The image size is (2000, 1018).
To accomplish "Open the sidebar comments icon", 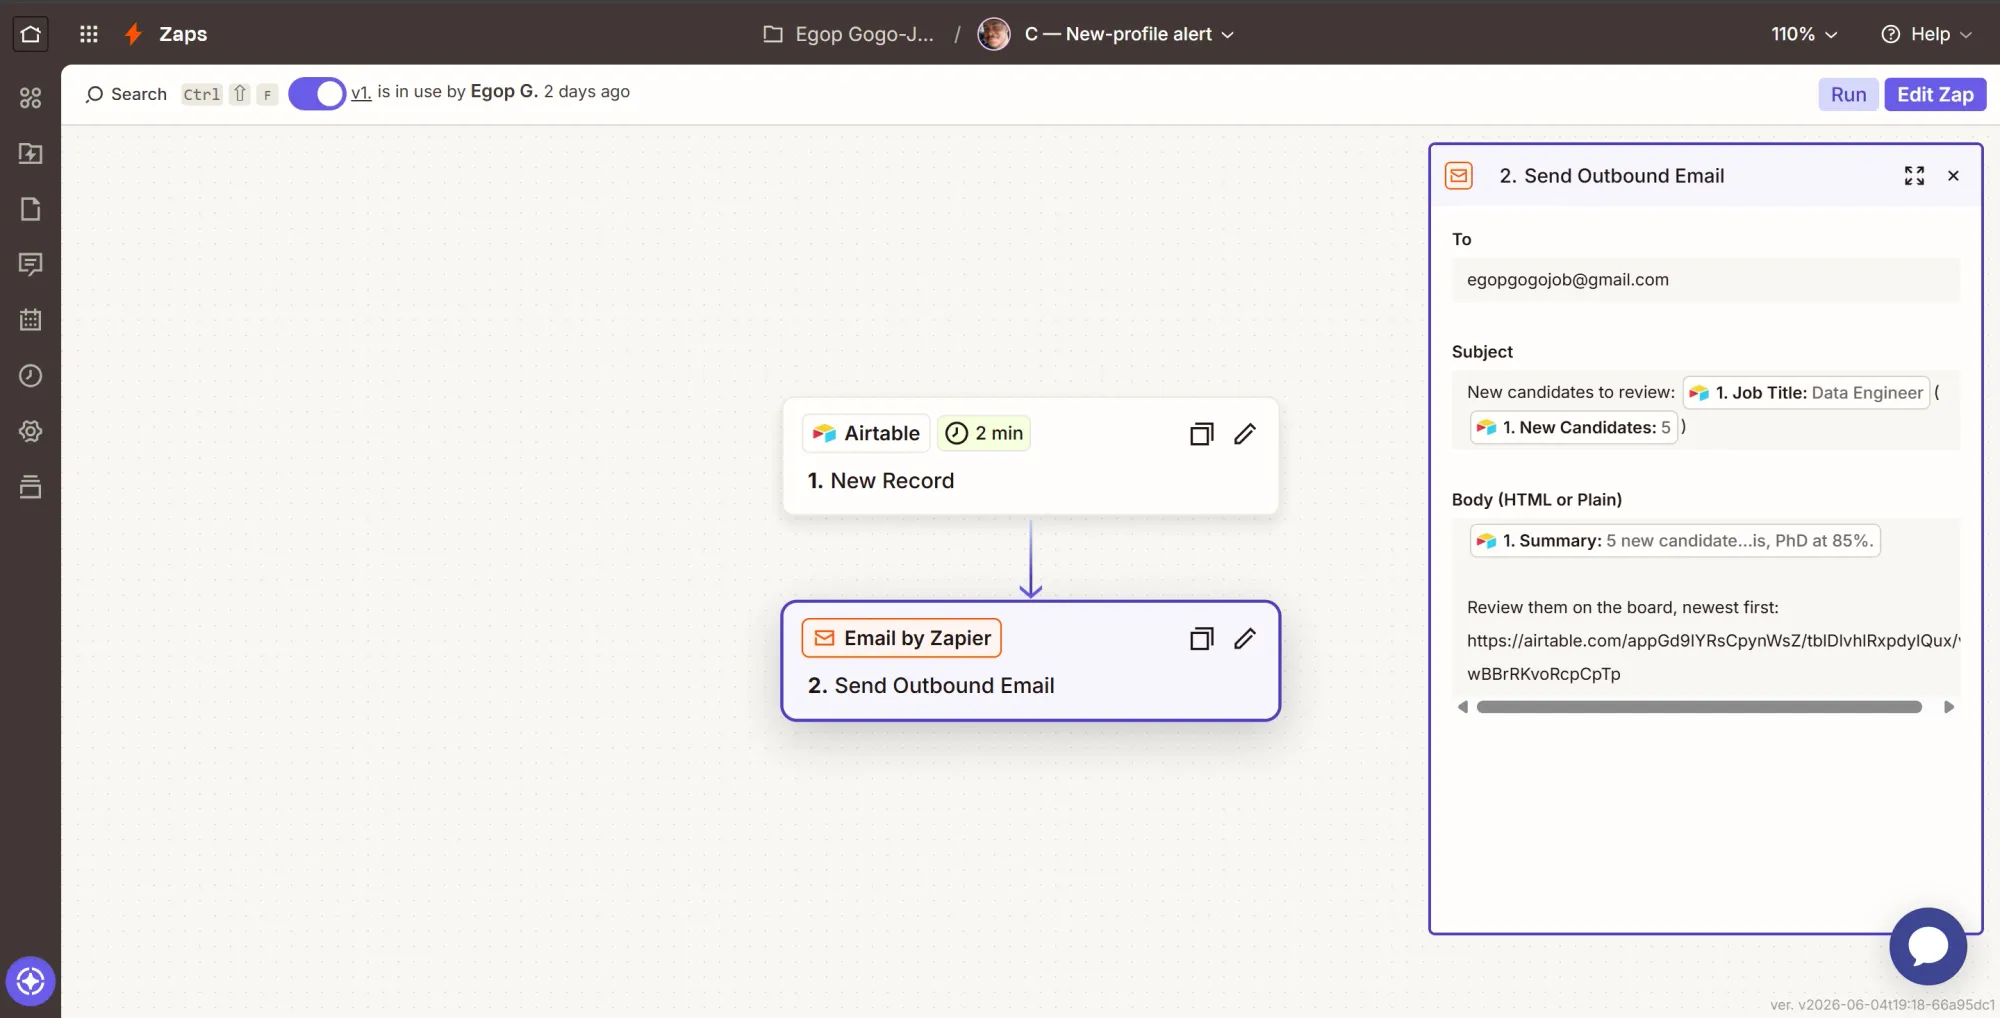I will [x=31, y=264].
